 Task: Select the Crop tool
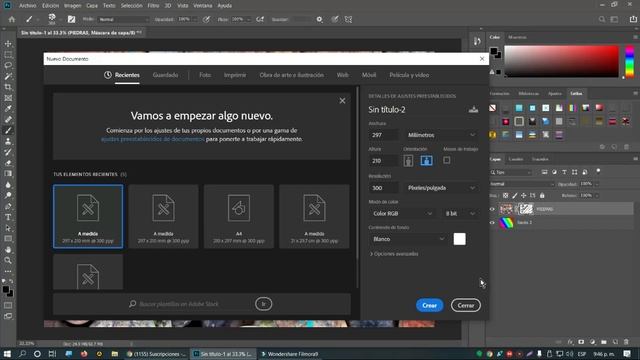8,87
